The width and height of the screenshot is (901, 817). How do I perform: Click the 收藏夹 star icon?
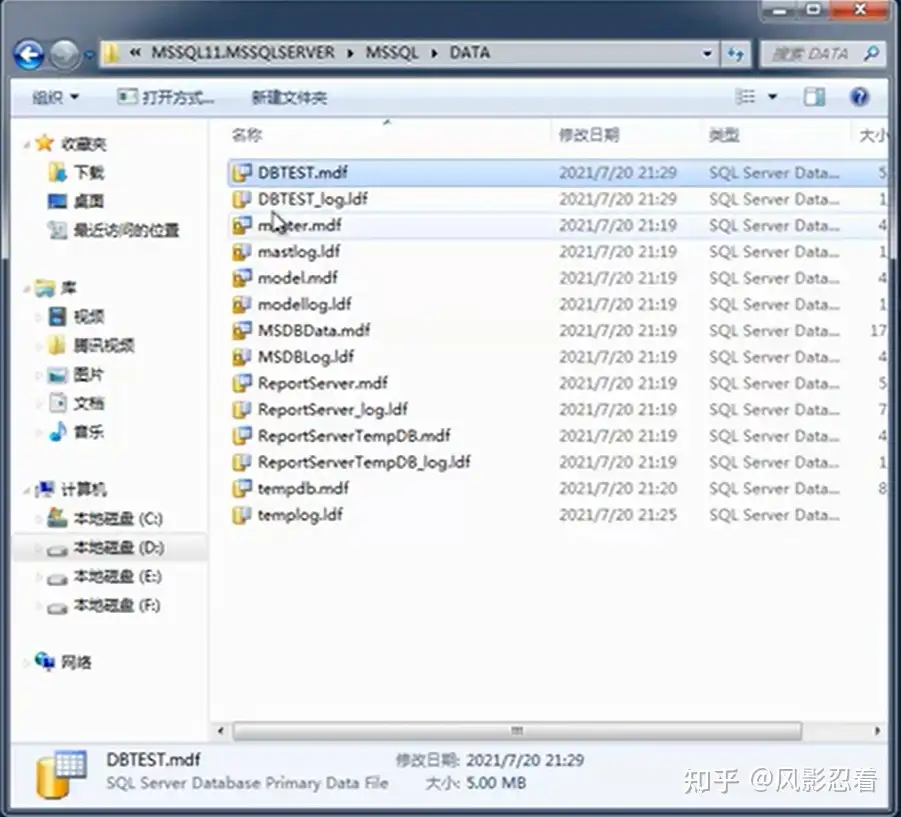coord(44,143)
